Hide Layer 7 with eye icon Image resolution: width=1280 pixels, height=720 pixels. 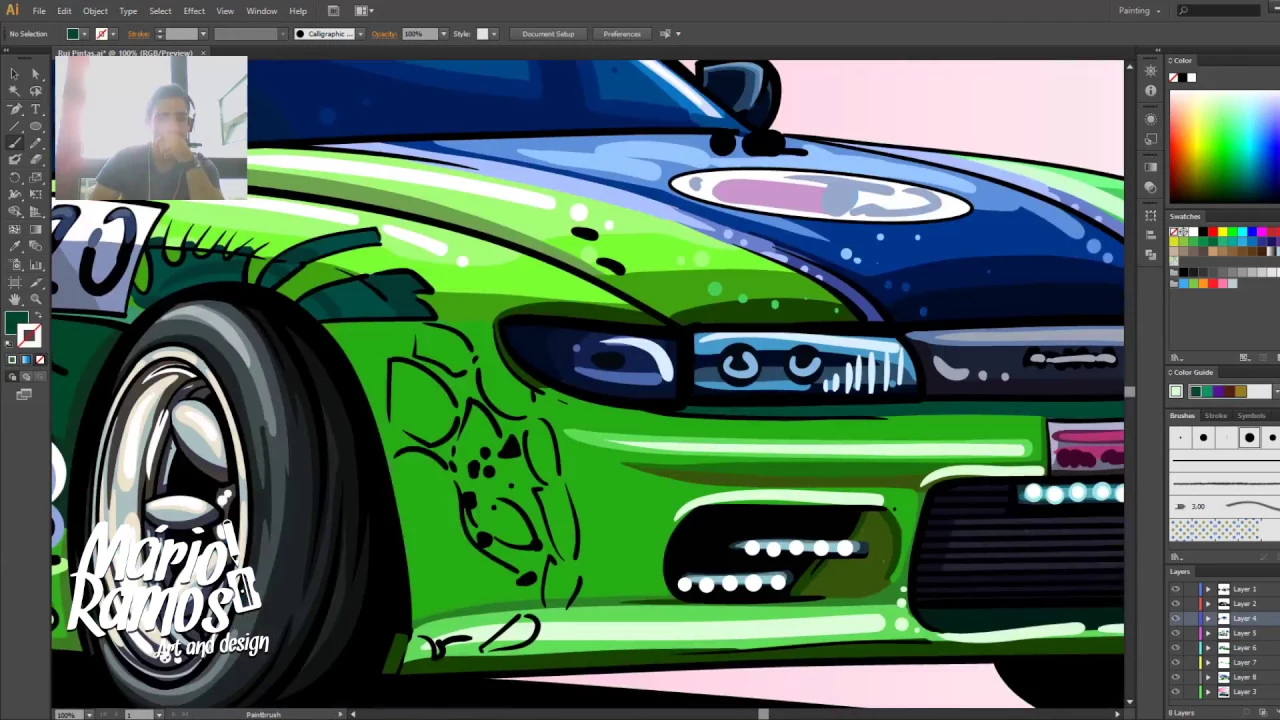click(x=1175, y=662)
